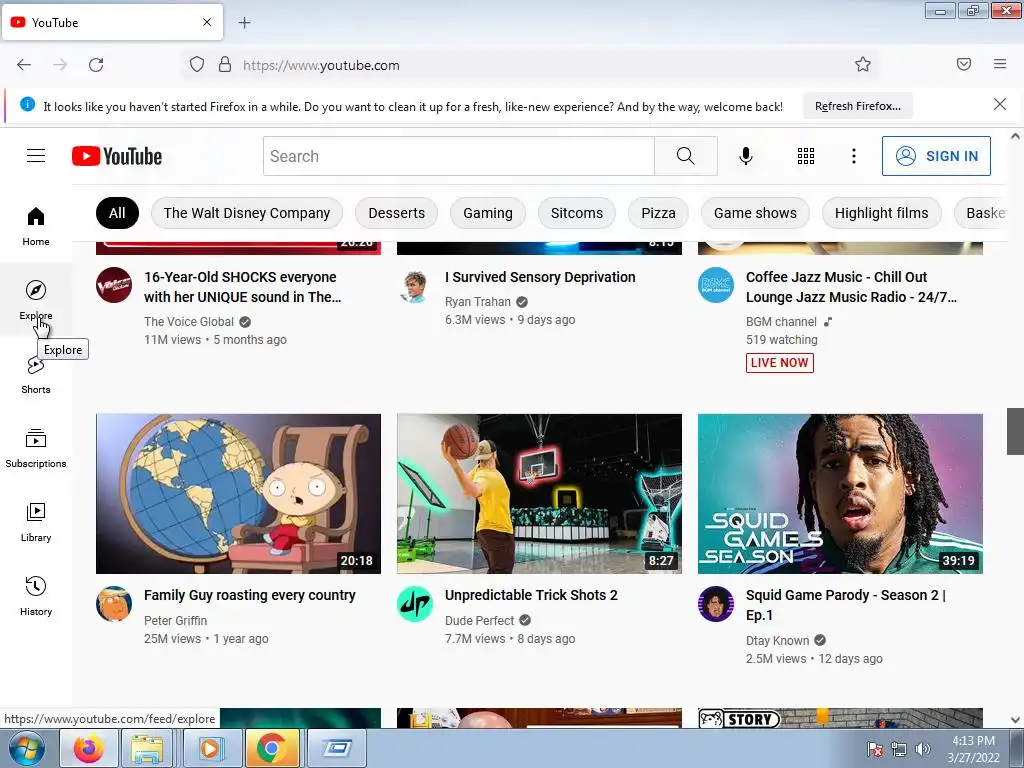The image size is (1024, 768).
Task: Open the taskbar file explorer icon
Action: (147, 748)
